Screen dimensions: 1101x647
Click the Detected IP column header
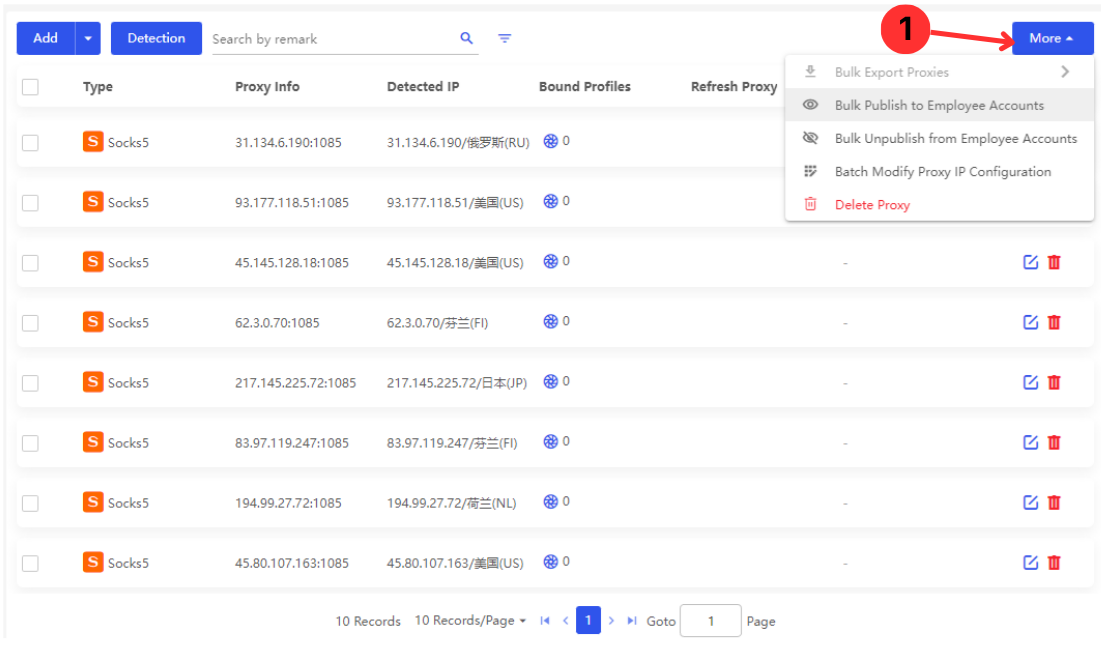423,86
